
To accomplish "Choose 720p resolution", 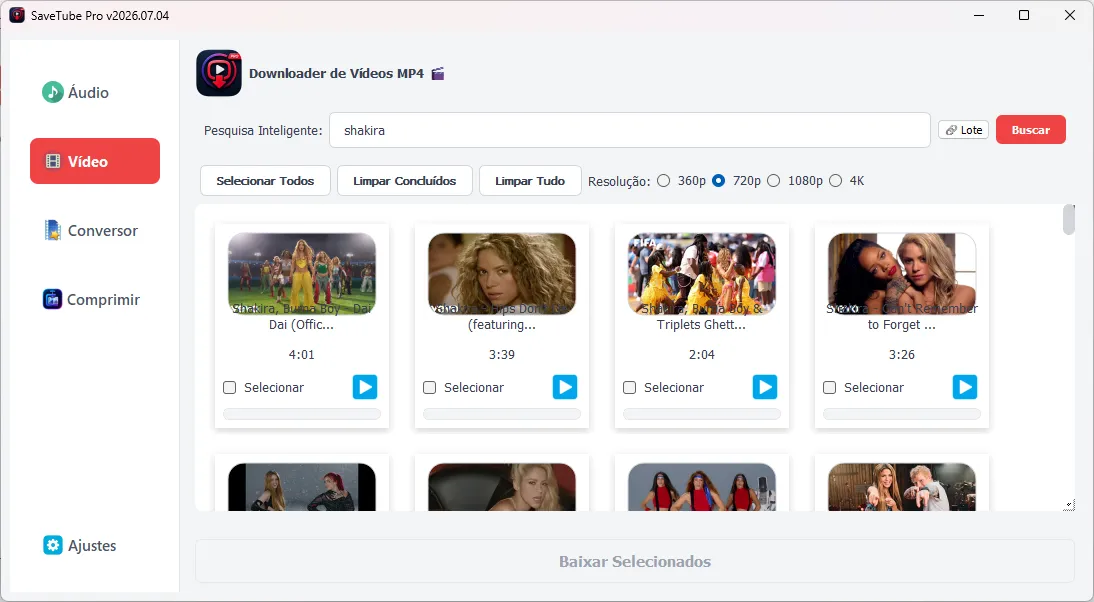I will [719, 181].
